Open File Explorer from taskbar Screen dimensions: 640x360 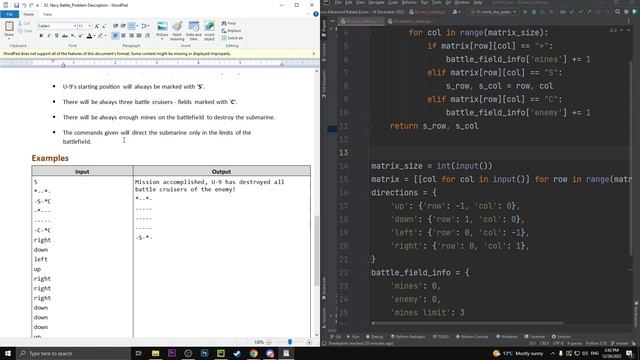click(x=156, y=353)
